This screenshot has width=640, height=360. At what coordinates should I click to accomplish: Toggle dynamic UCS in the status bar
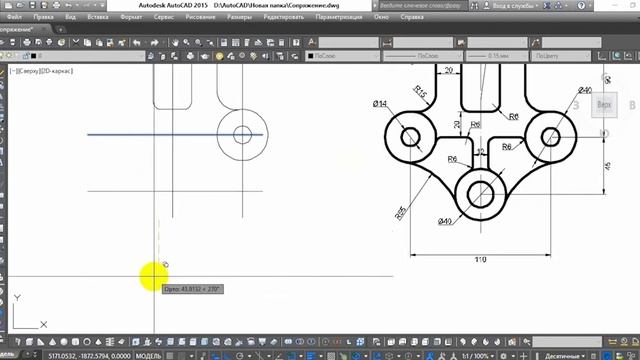point(377,356)
